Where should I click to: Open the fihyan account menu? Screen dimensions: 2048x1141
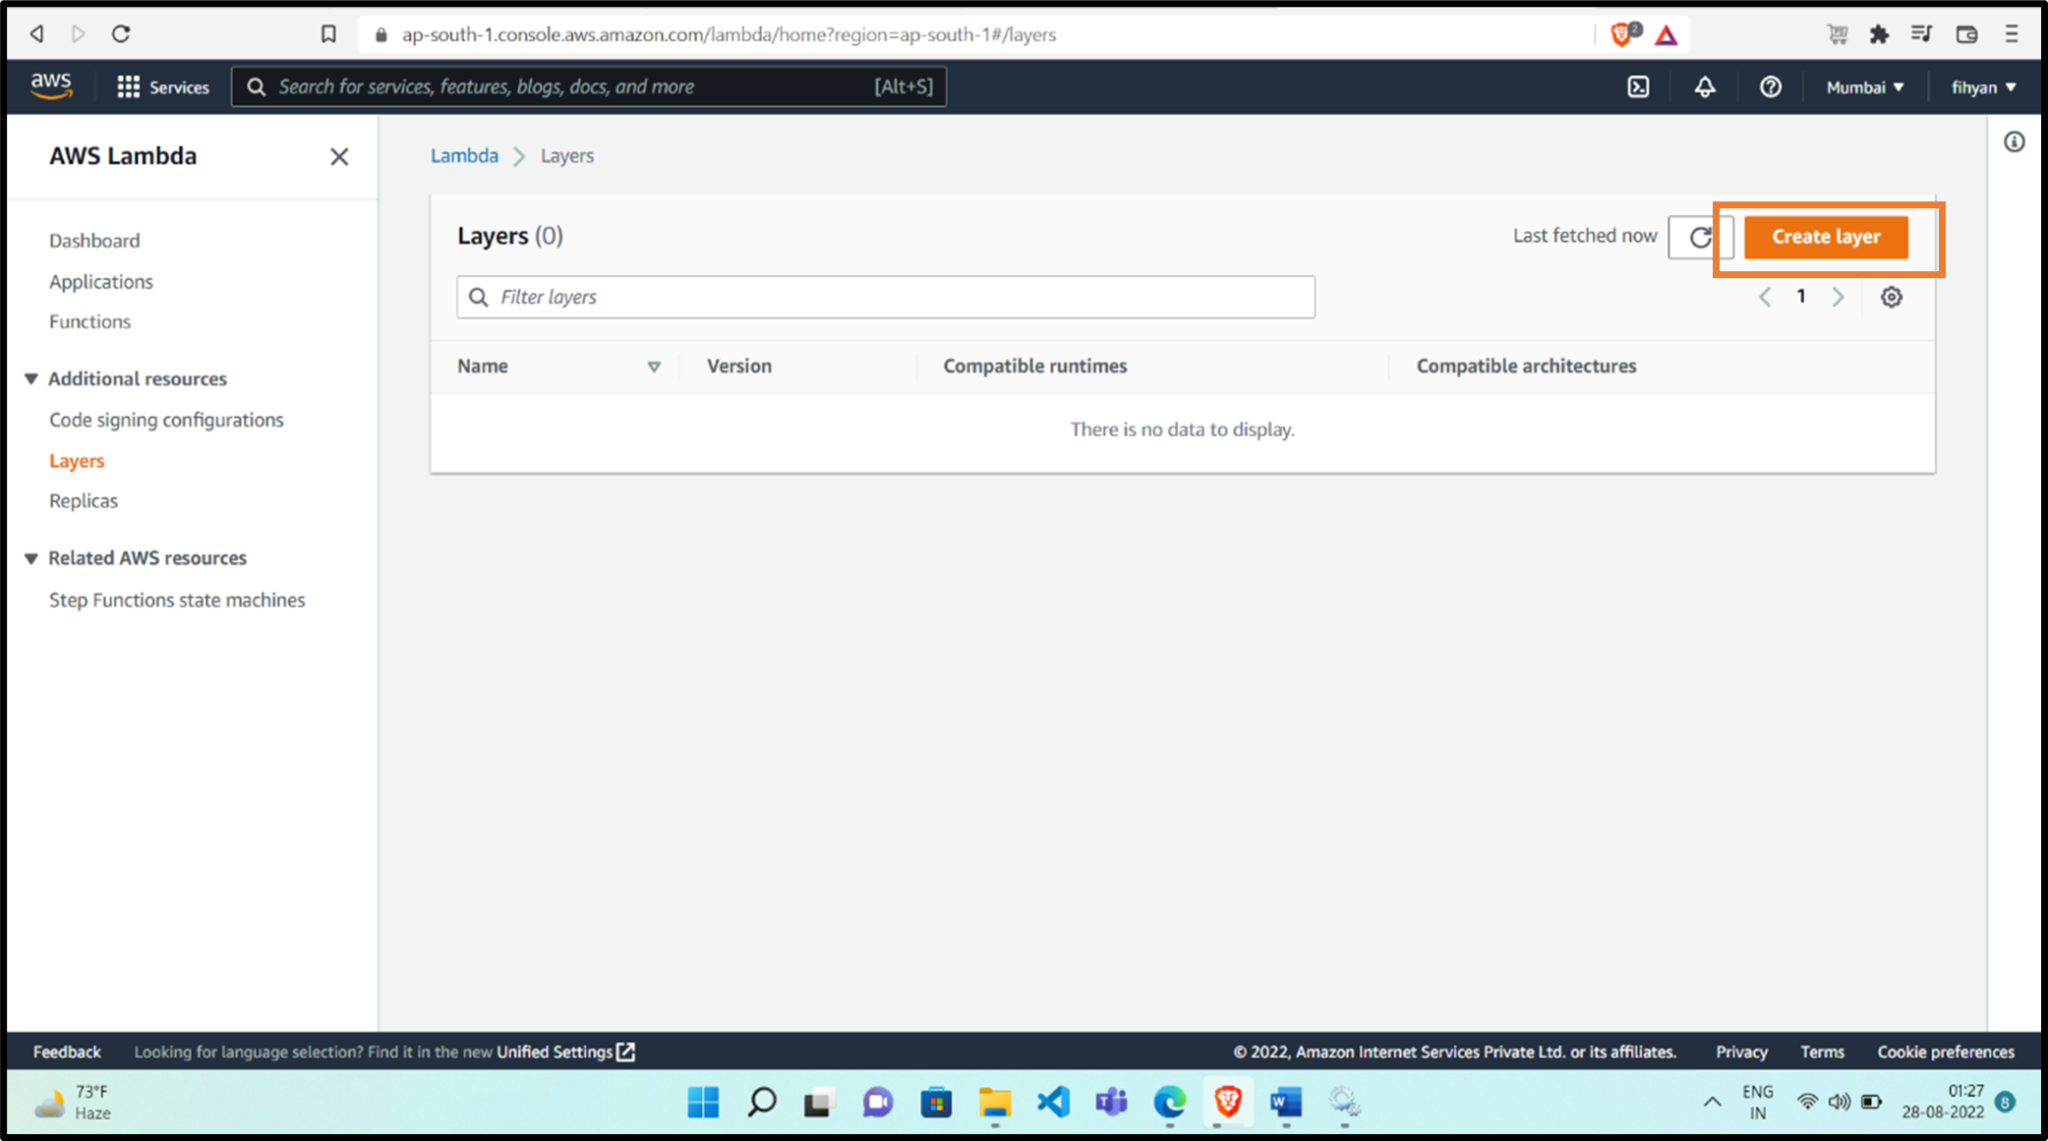(1983, 86)
